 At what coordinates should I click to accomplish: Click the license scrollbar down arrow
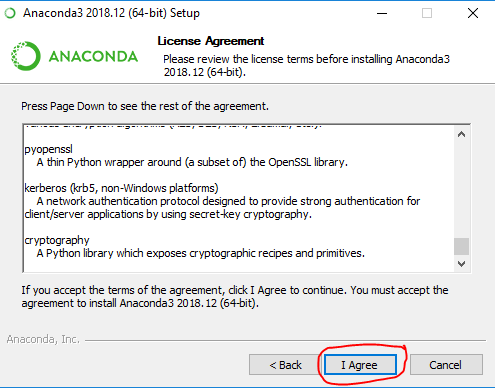[x=461, y=264]
